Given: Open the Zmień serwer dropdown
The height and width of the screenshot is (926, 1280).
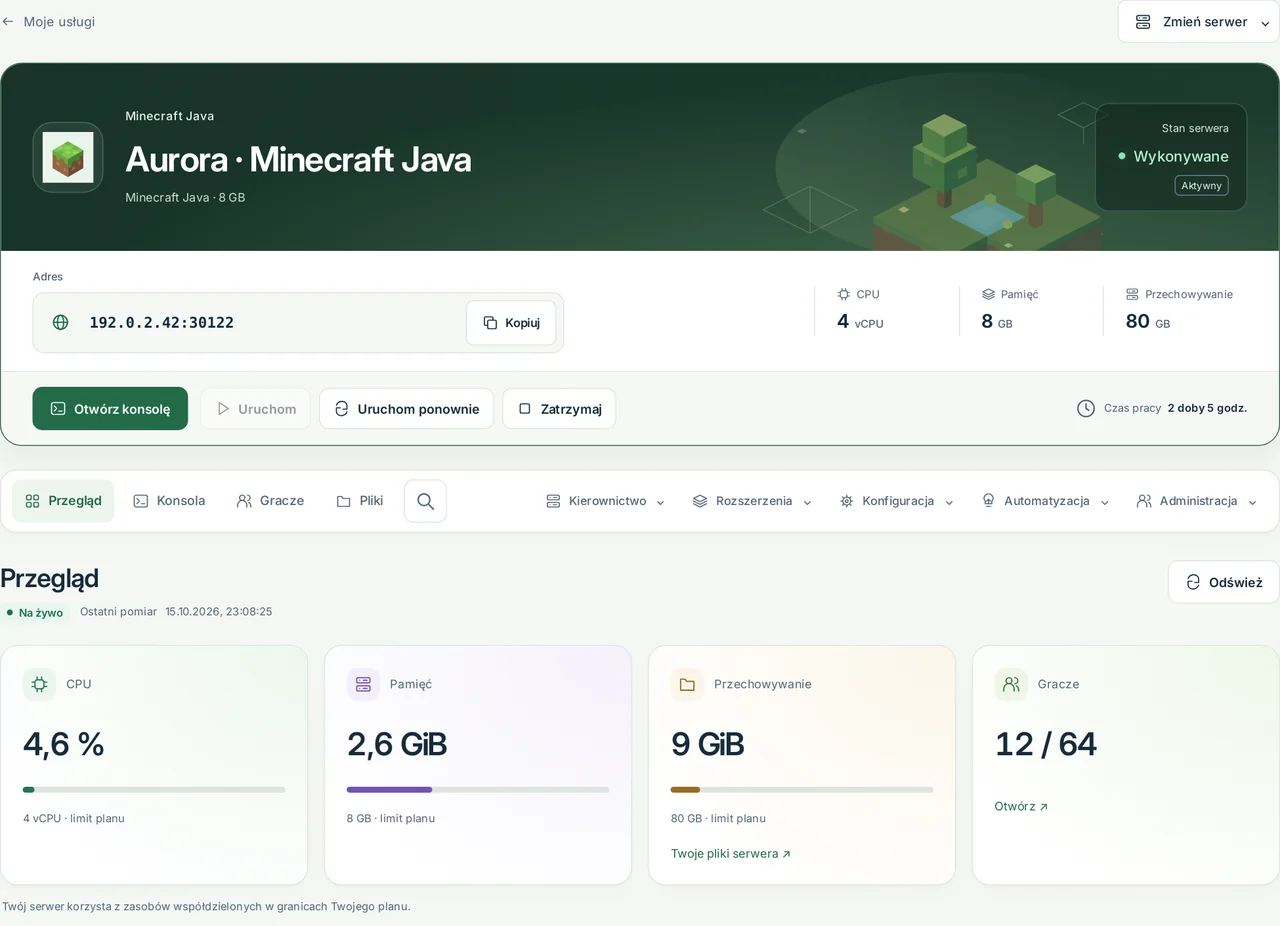Looking at the screenshot, I should pos(1199,22).
